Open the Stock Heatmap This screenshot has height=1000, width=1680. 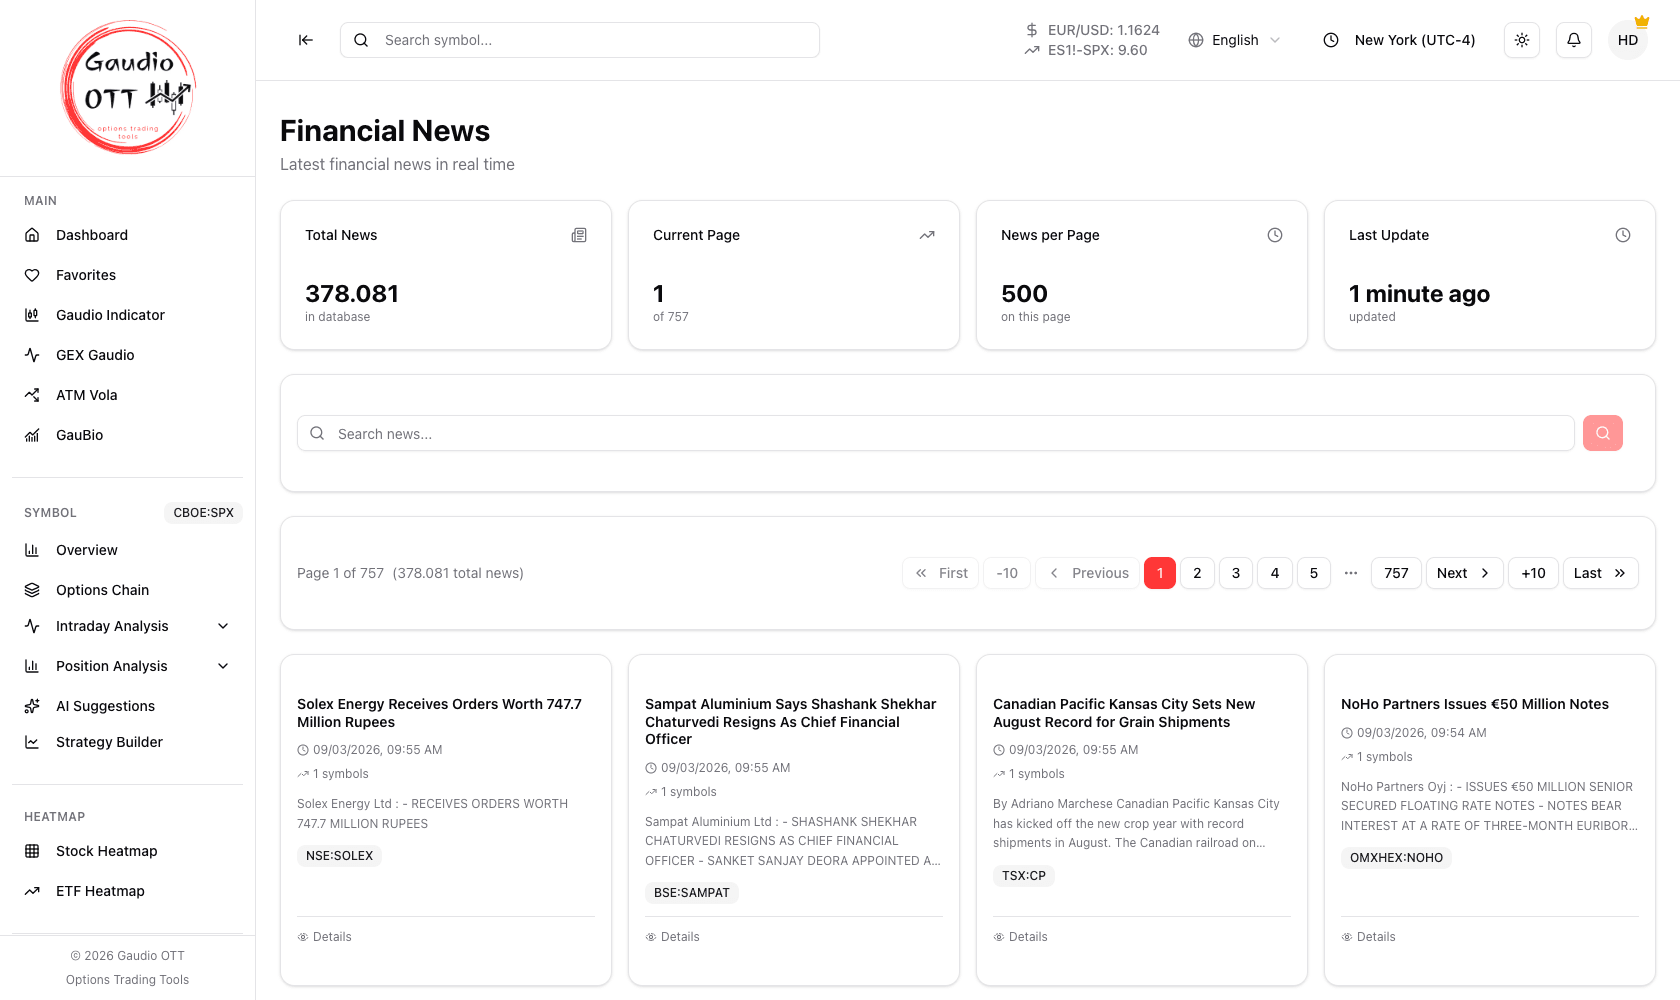(128, 851)
